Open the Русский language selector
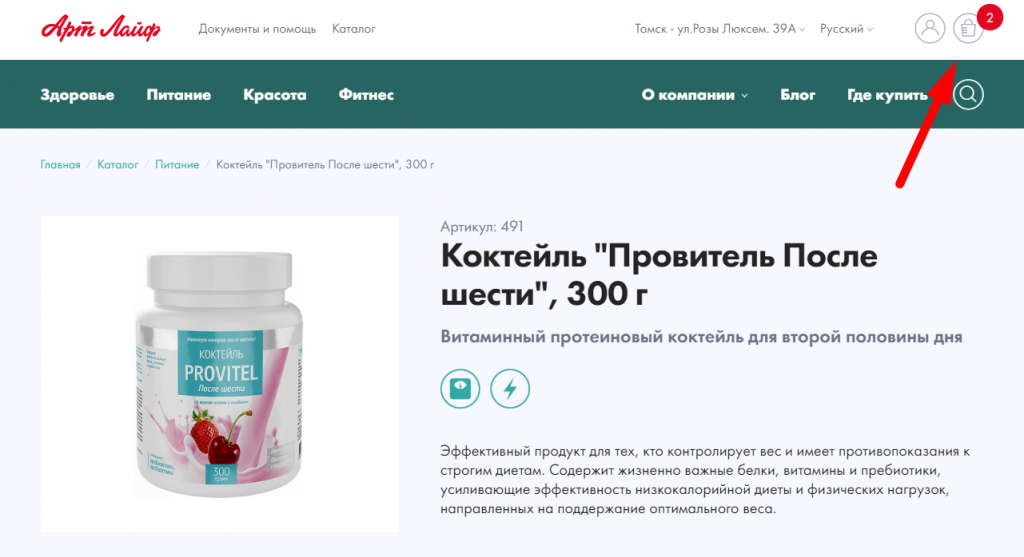Viewport: 1024px width, 557px height. pyautogui.click(x=846, y=29)
